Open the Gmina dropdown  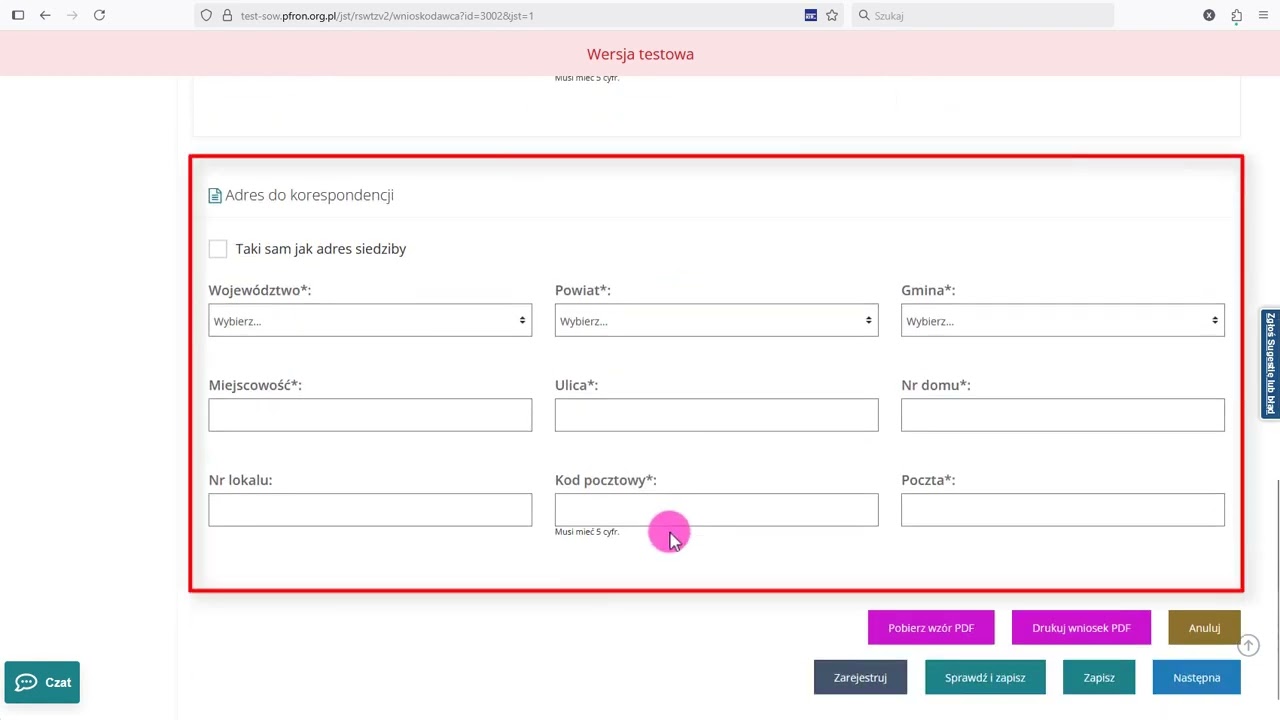[1062, 321]
